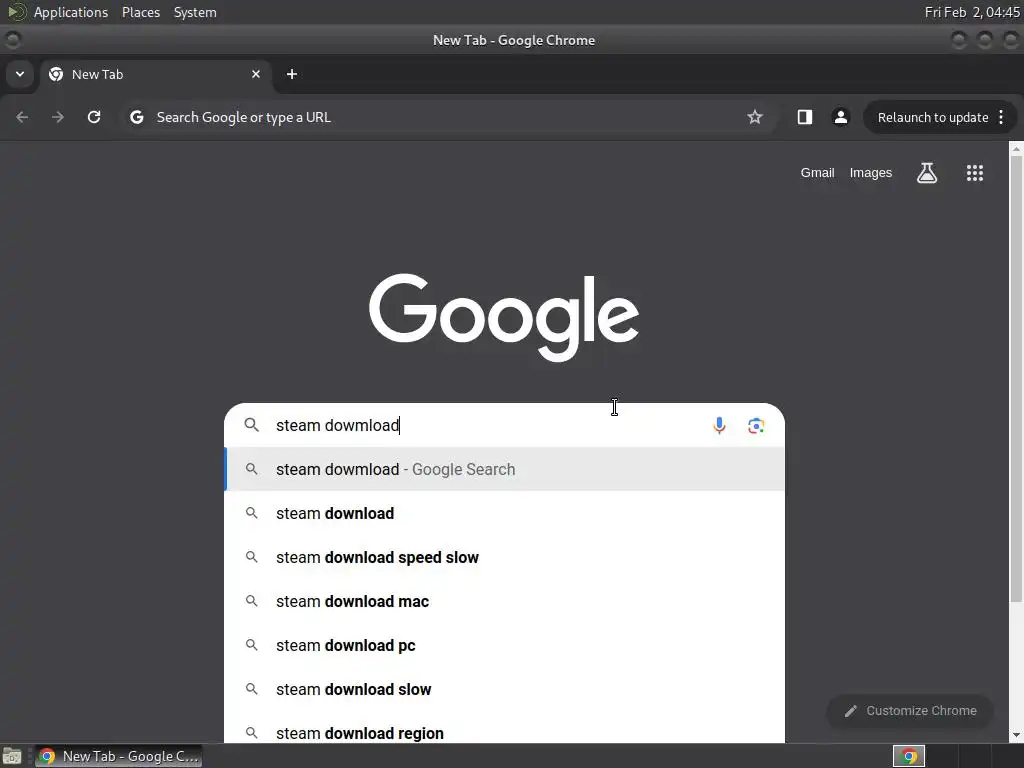Click the browser Back arrow
The image size is (1024, 768).
22,117
